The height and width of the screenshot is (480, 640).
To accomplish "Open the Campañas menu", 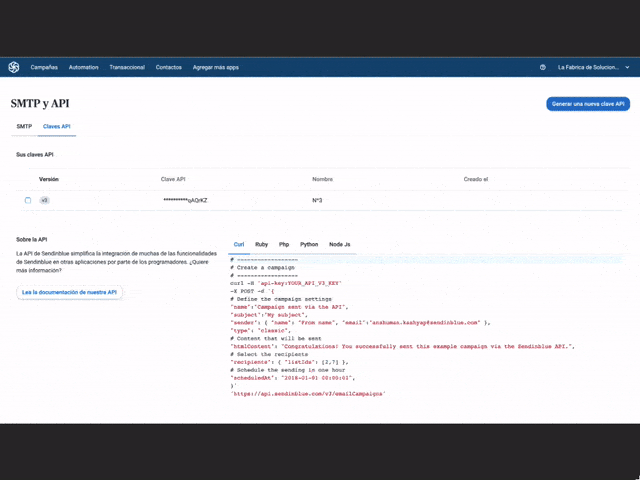I will (44, 67).
